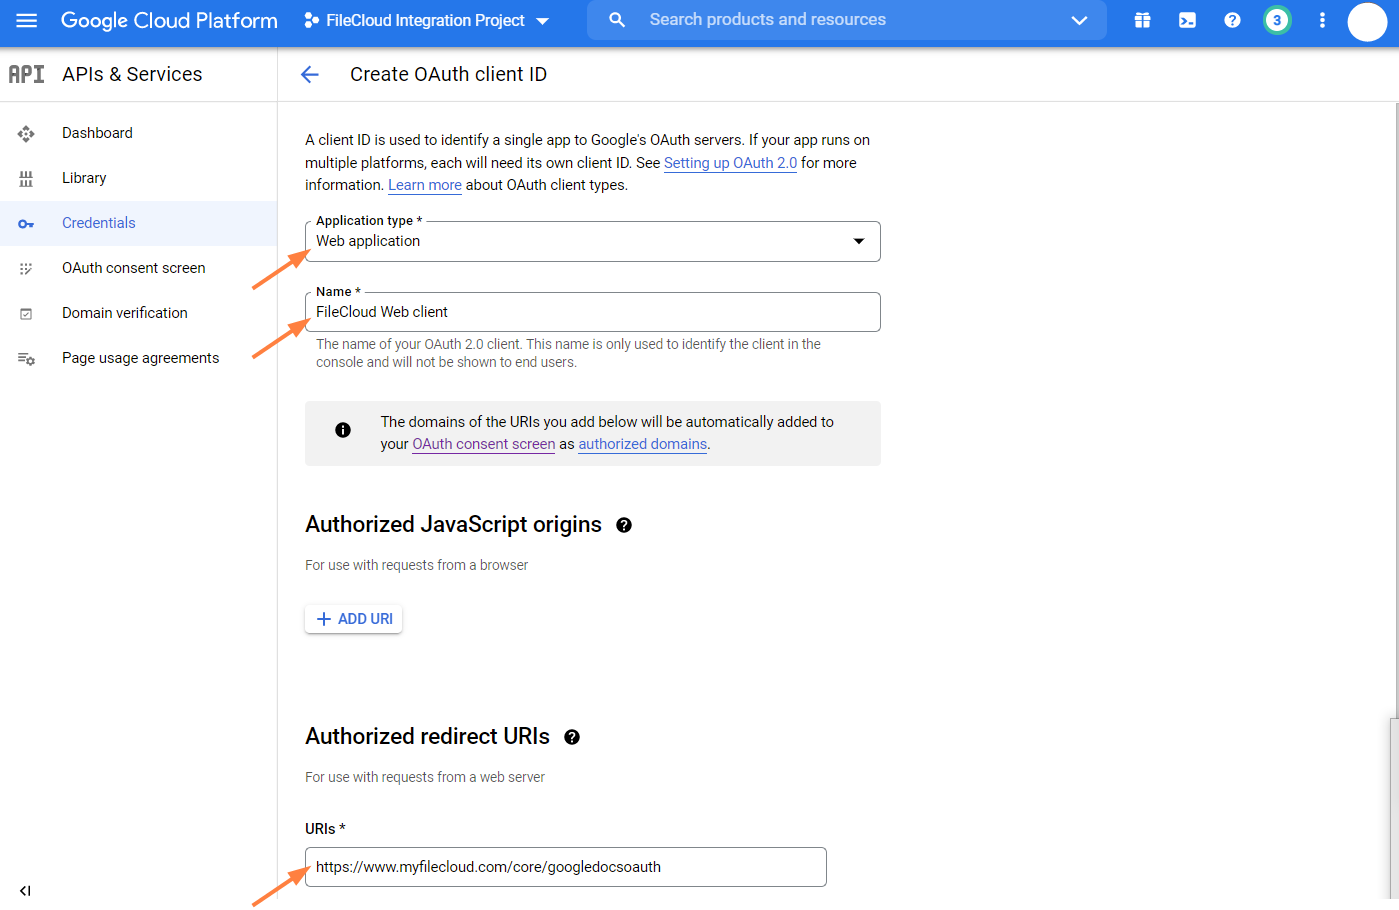The height and width of the screenshot is (910, 1399).
Task: Show help for Authorized JavaScript origins
Action: 623,524
